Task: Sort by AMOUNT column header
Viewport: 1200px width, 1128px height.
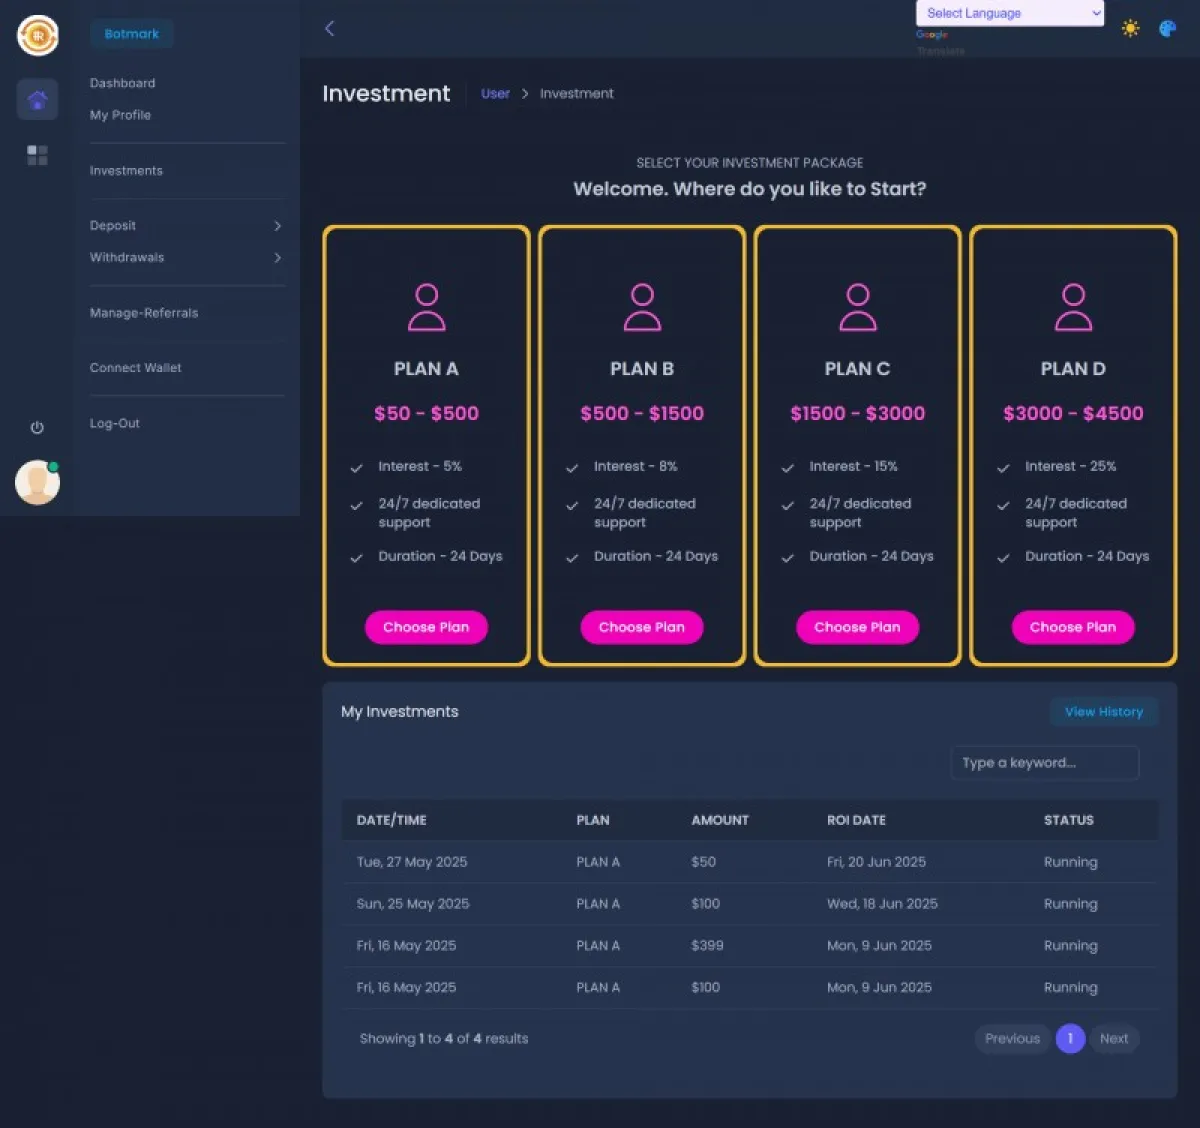Action: [x=720, y=820]
